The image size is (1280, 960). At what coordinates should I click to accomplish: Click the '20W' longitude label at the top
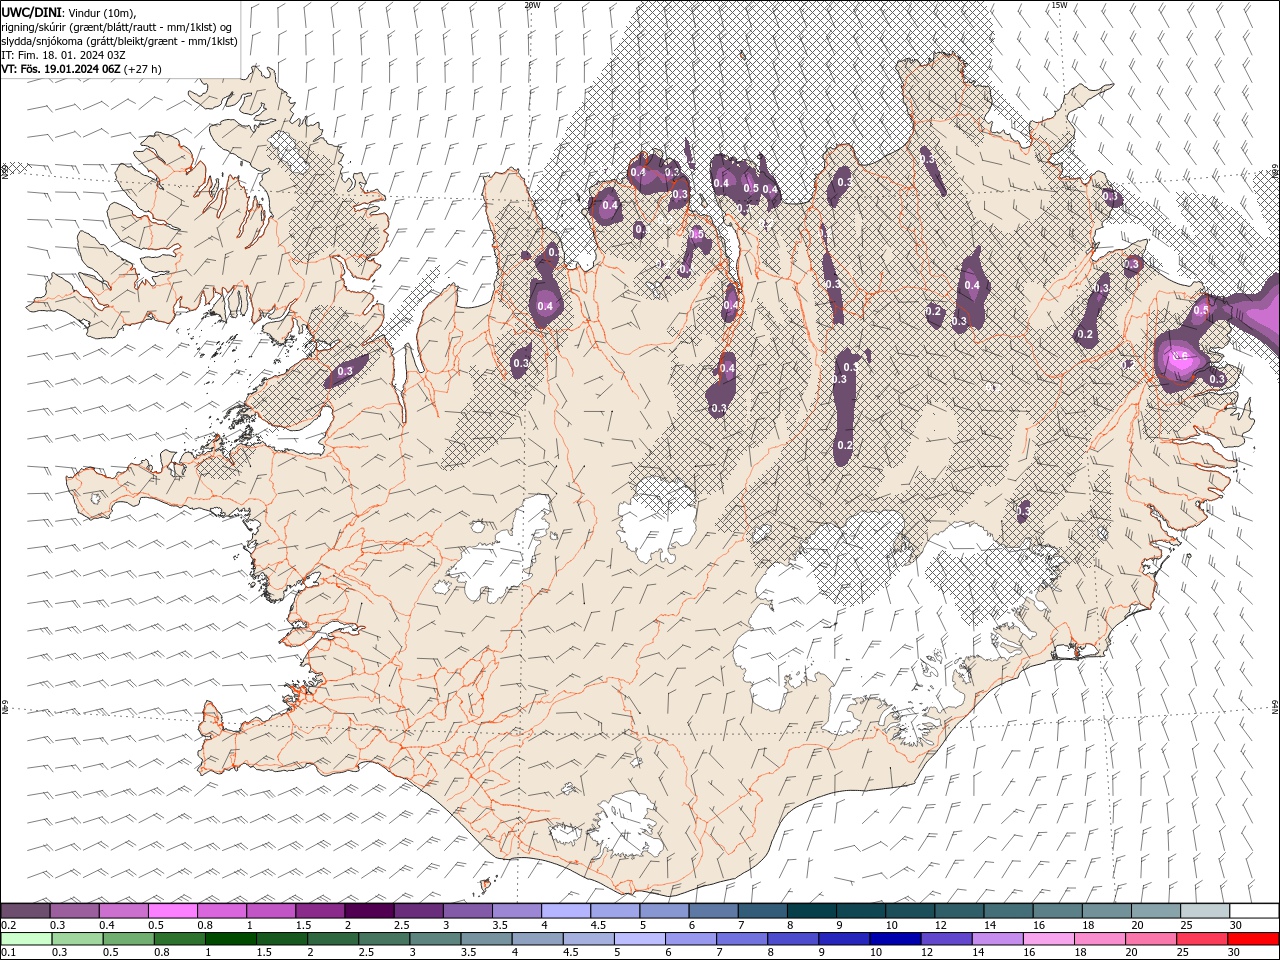(532, 5)
